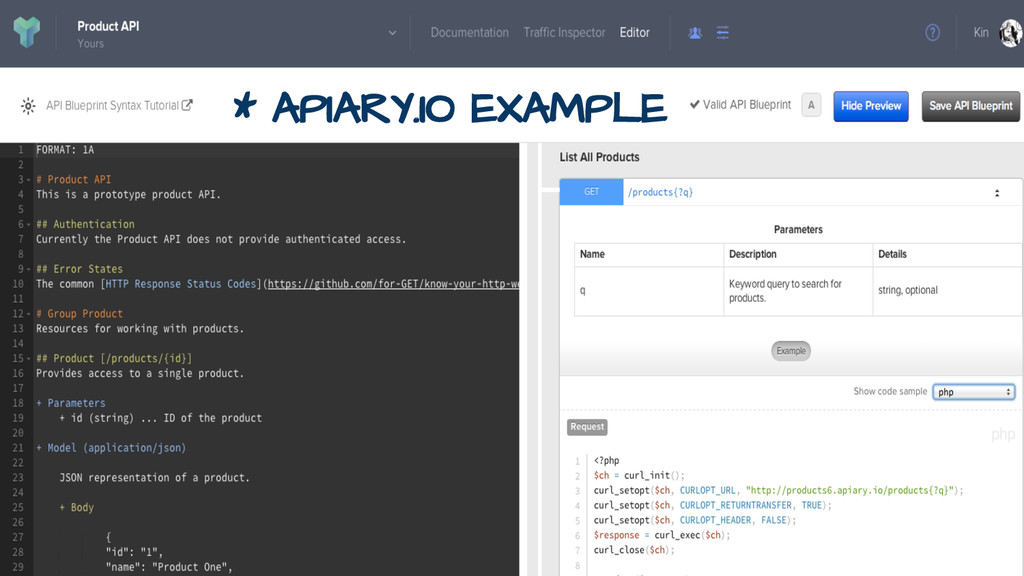
Task: Click the curl_exec line in code sample
Action: [x=662, y=535]
